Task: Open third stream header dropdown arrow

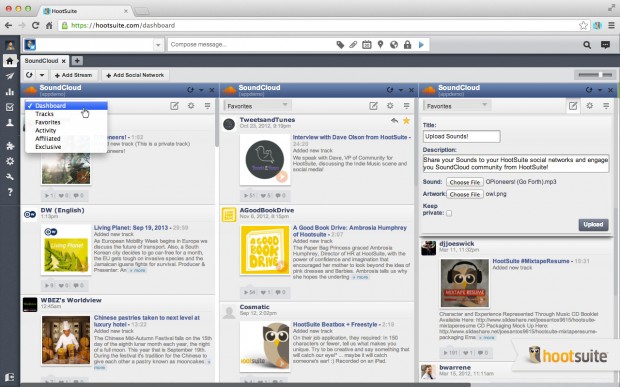Action: (x=600, y=90)
